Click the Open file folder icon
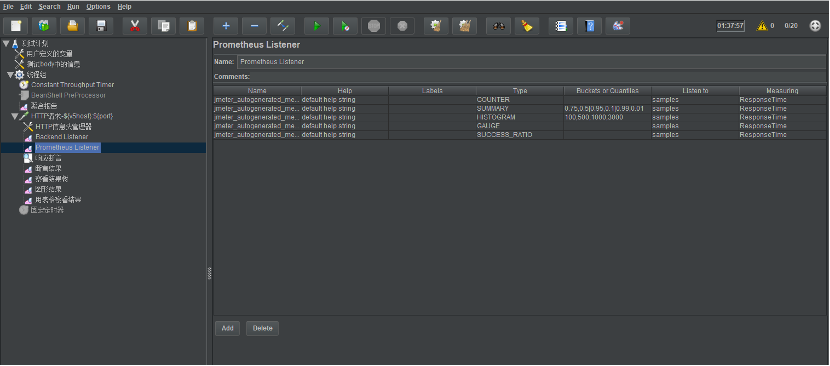The height and width of the screenshot is (366, 830). click(x=73, y=26)
